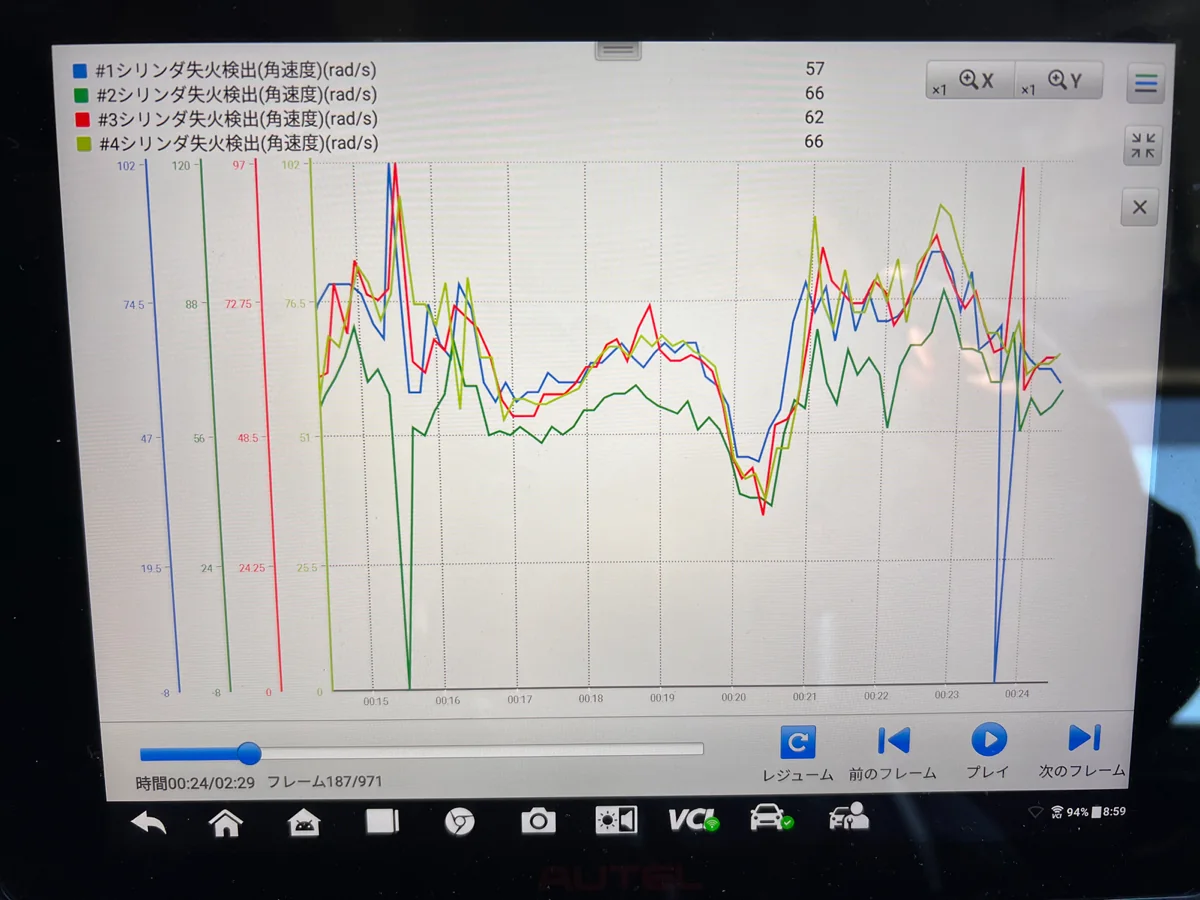Click the value 57 for cylinder 1
Viewport: 1200px width, 900px height.
pos(814,69)
